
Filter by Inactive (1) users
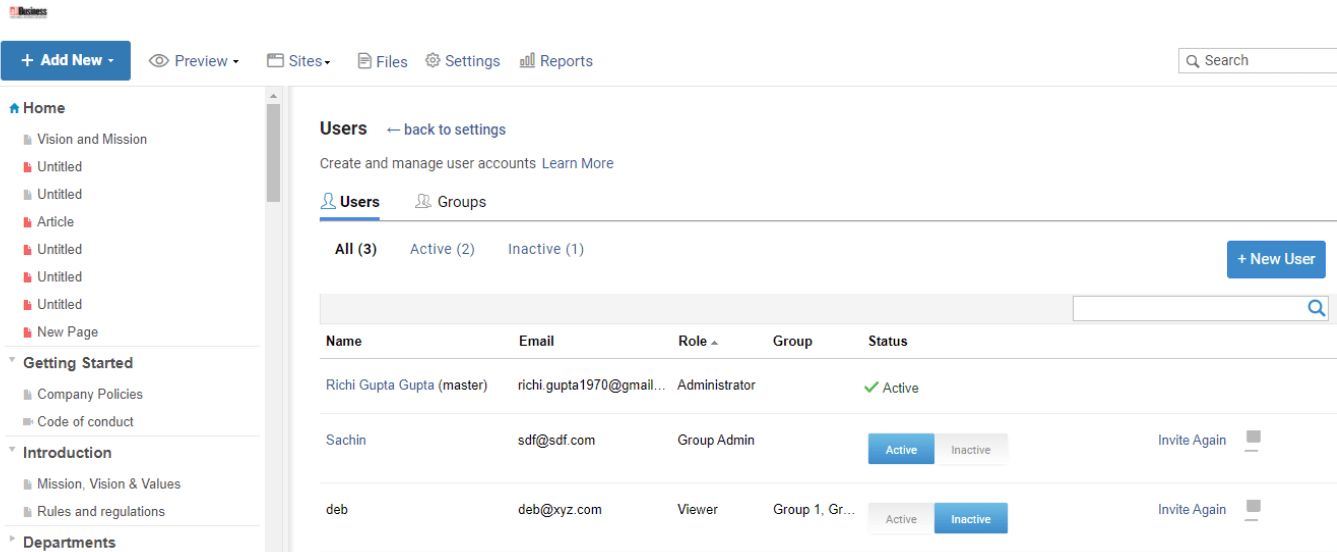[x=546, y=249]
